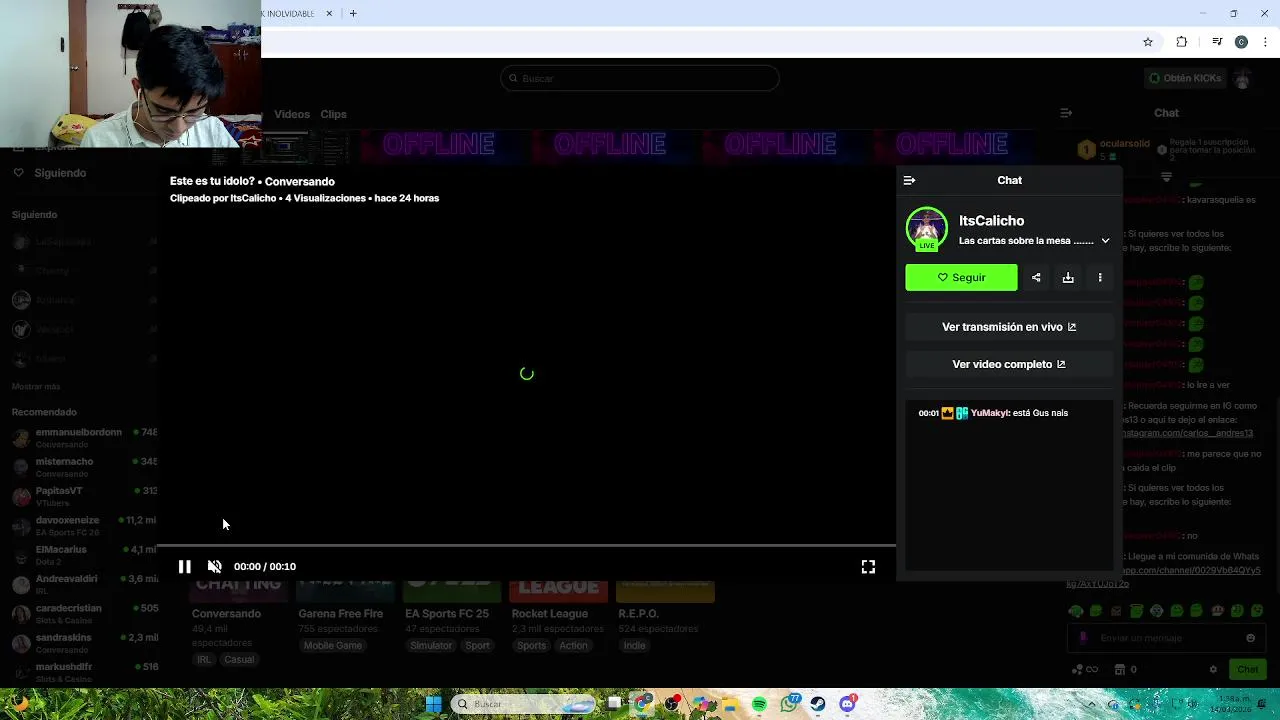
Task: Click the Mobile Game tag
Action: pyautogui.click(x=333, y=646)
